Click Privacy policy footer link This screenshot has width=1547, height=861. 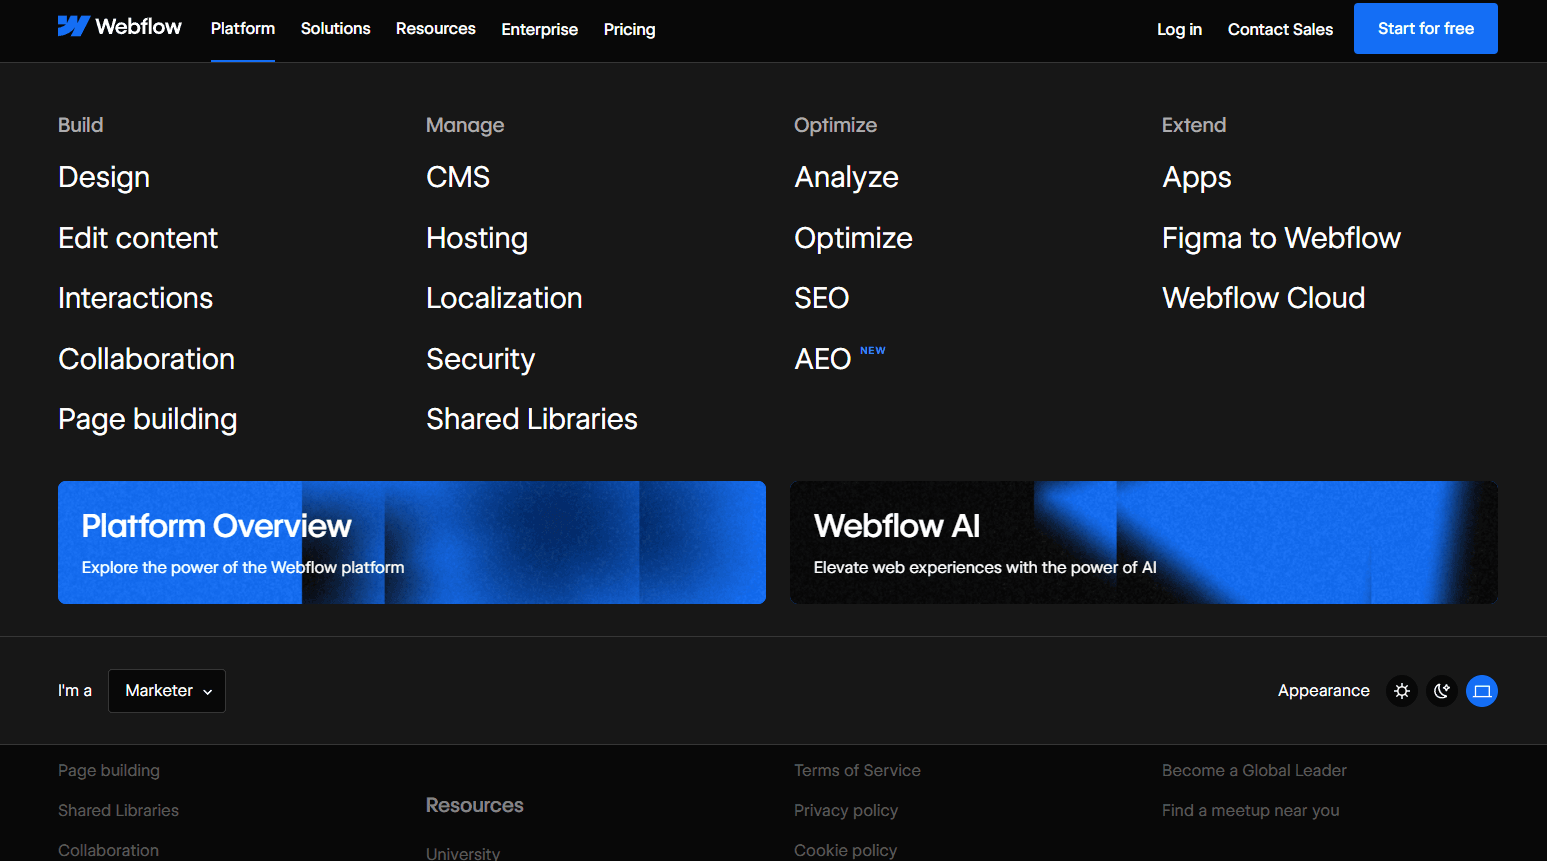(x=846, y=811)
